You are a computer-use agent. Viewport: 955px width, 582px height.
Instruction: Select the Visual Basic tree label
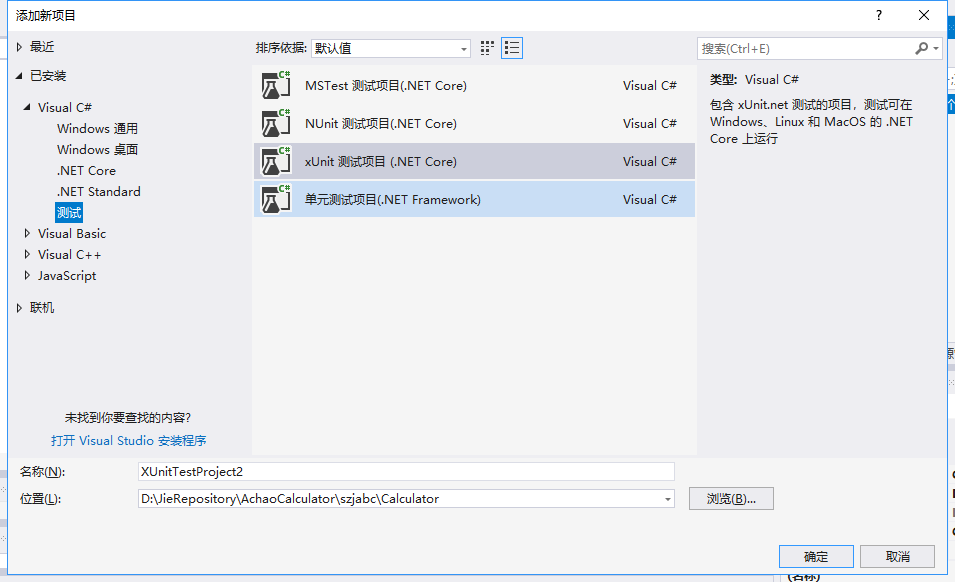point(72,233)
